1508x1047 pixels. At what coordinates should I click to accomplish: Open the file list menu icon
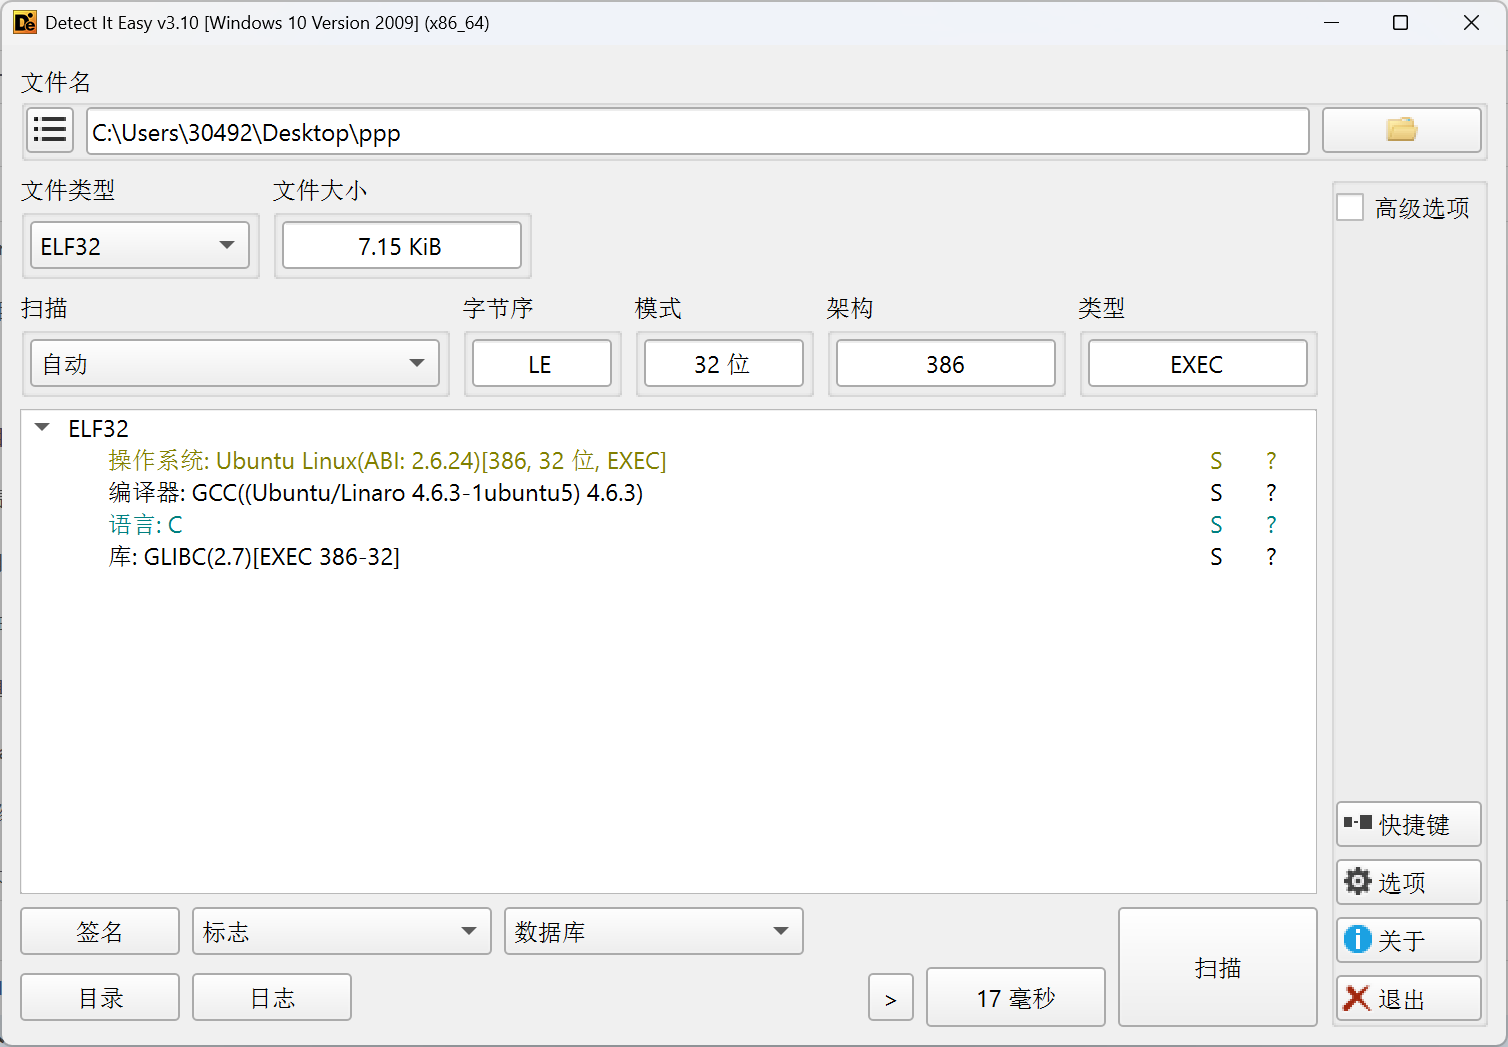tap(50, 131)
